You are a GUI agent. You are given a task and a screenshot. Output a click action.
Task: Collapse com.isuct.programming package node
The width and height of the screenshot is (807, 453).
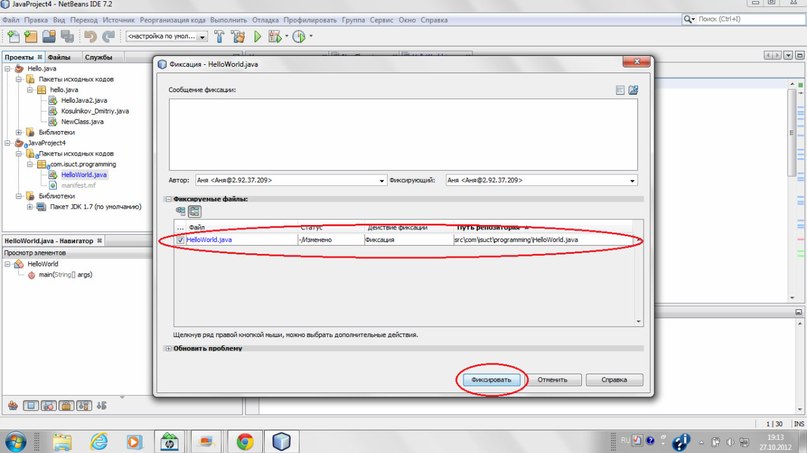point(30,164)
